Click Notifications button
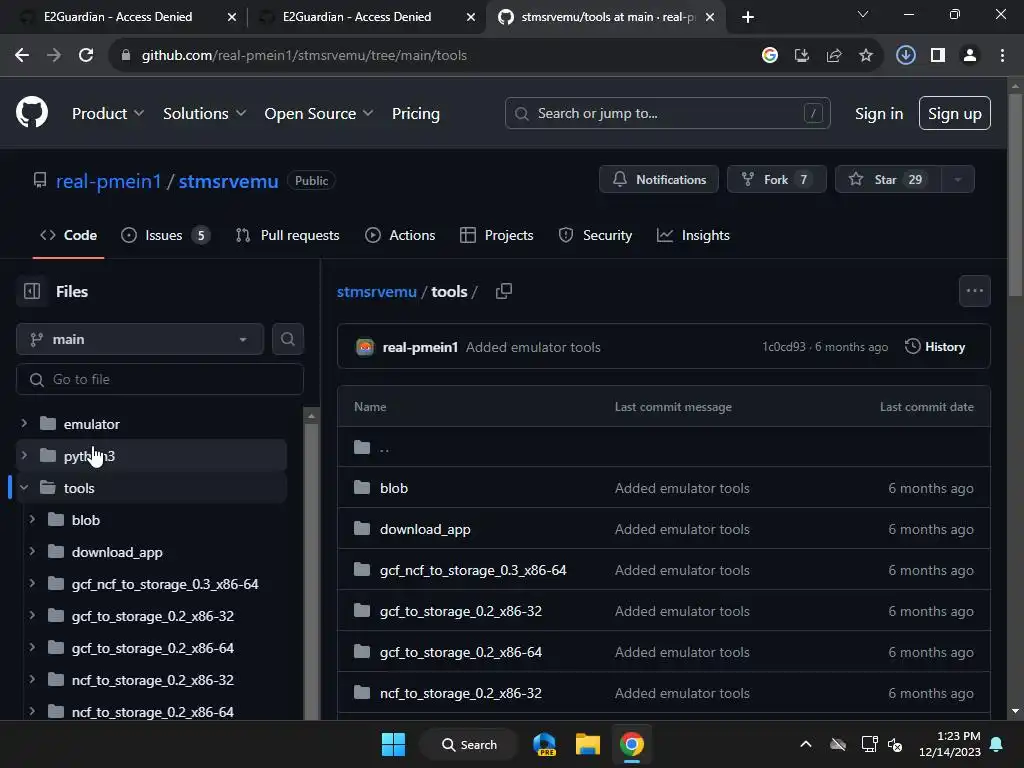Viewport: 1024px width, 768px height. coord(659,180)
